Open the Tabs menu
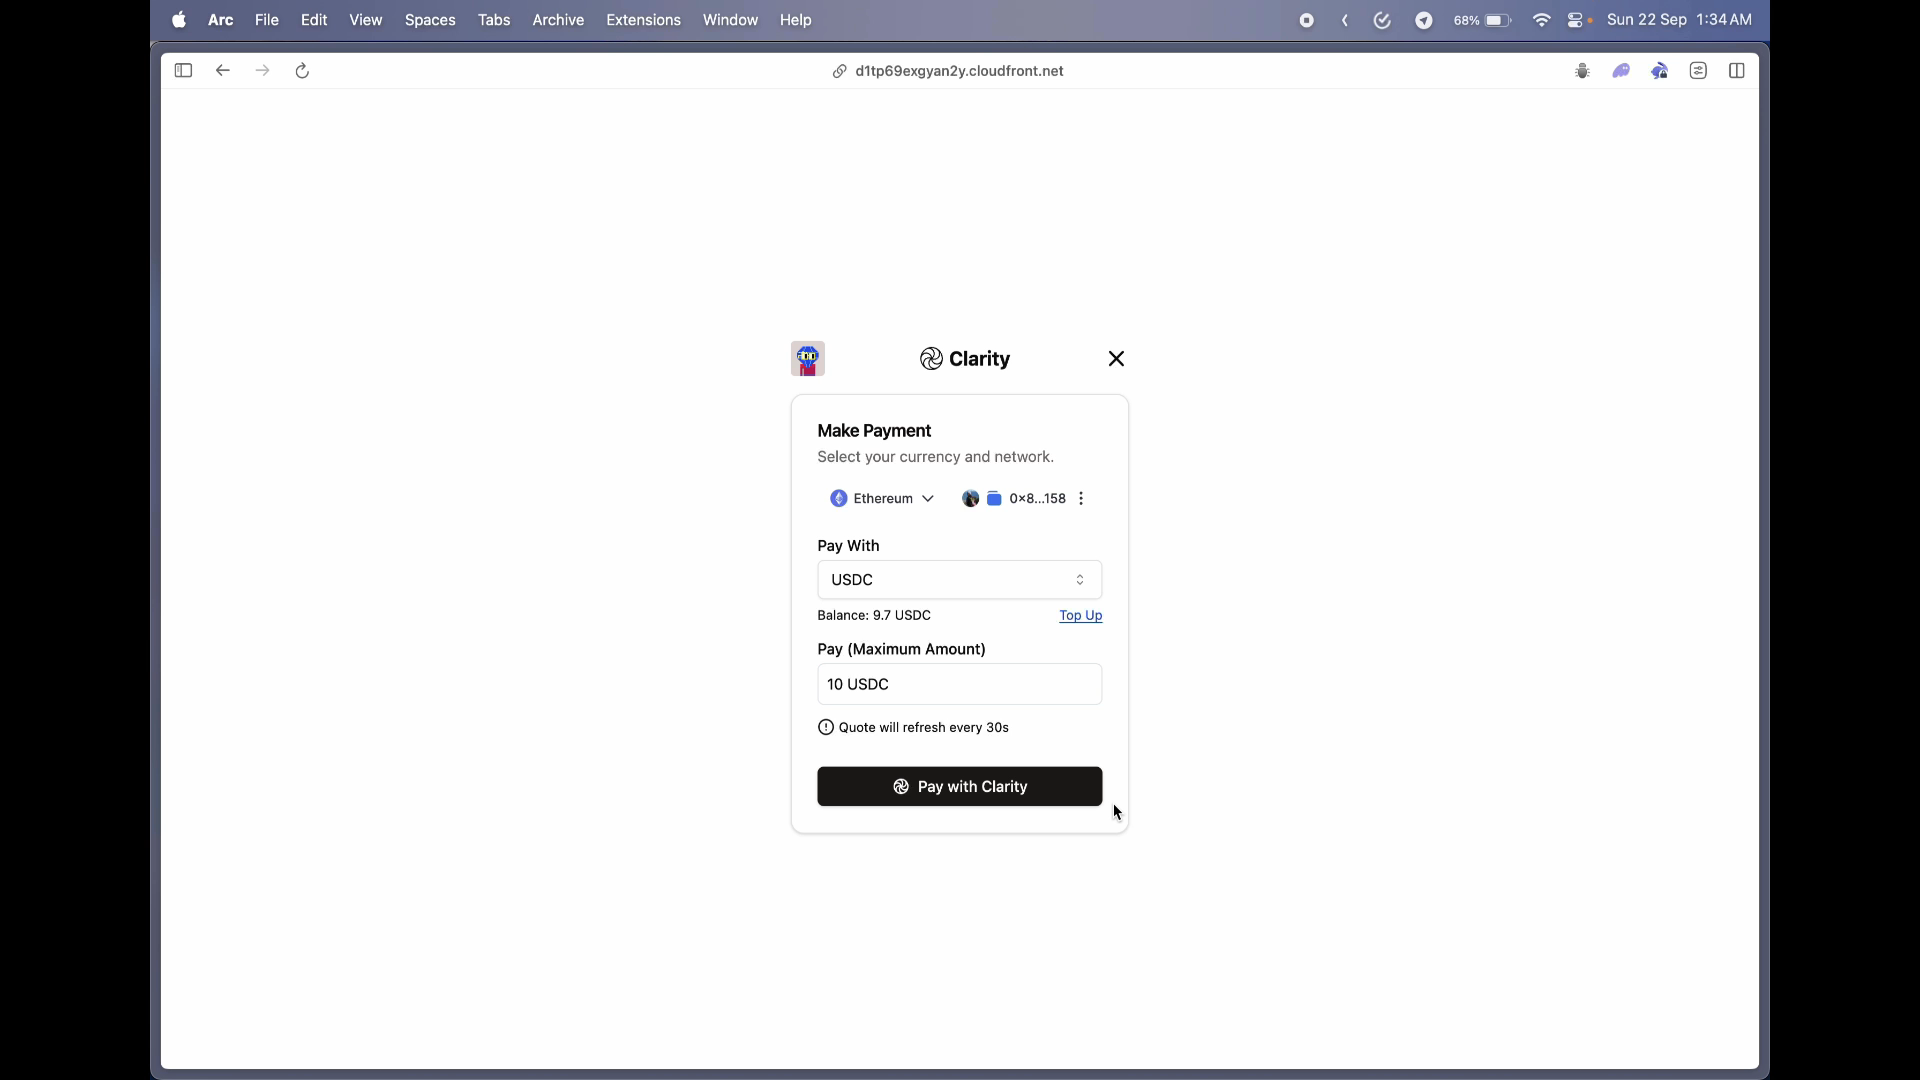This screenshot has width=1920, height=1080. pos(494,20)
